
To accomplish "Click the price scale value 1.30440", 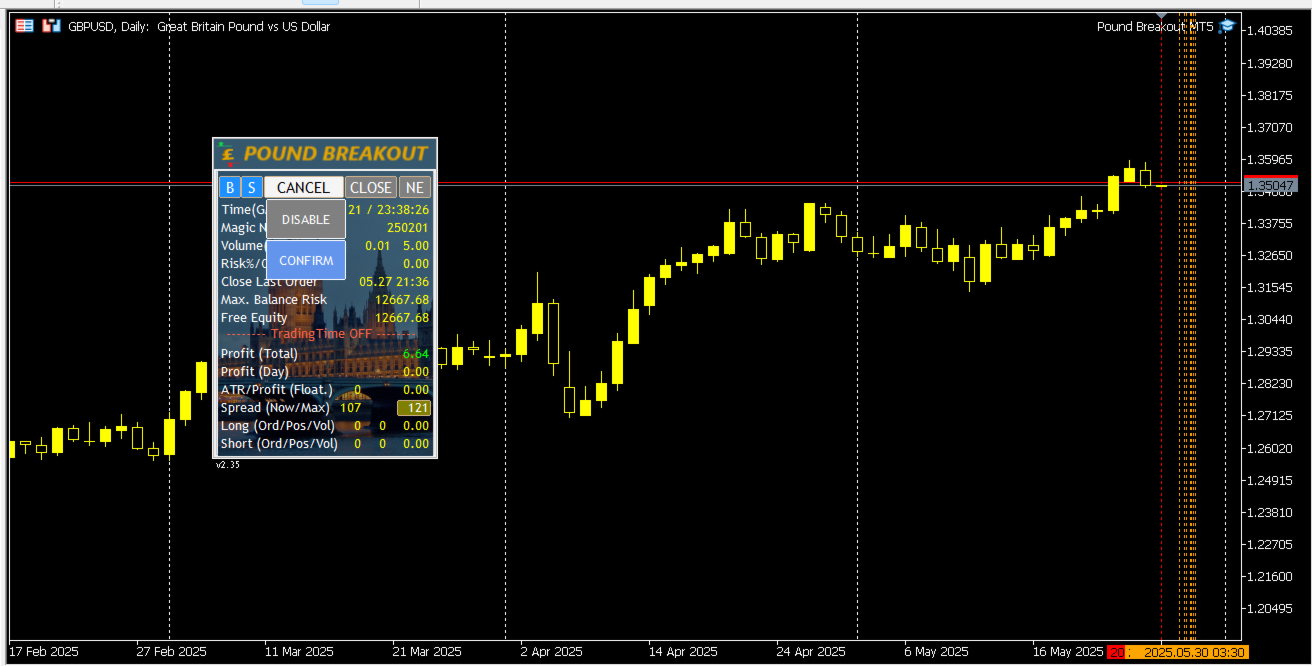I will (x=1270, y=319).
